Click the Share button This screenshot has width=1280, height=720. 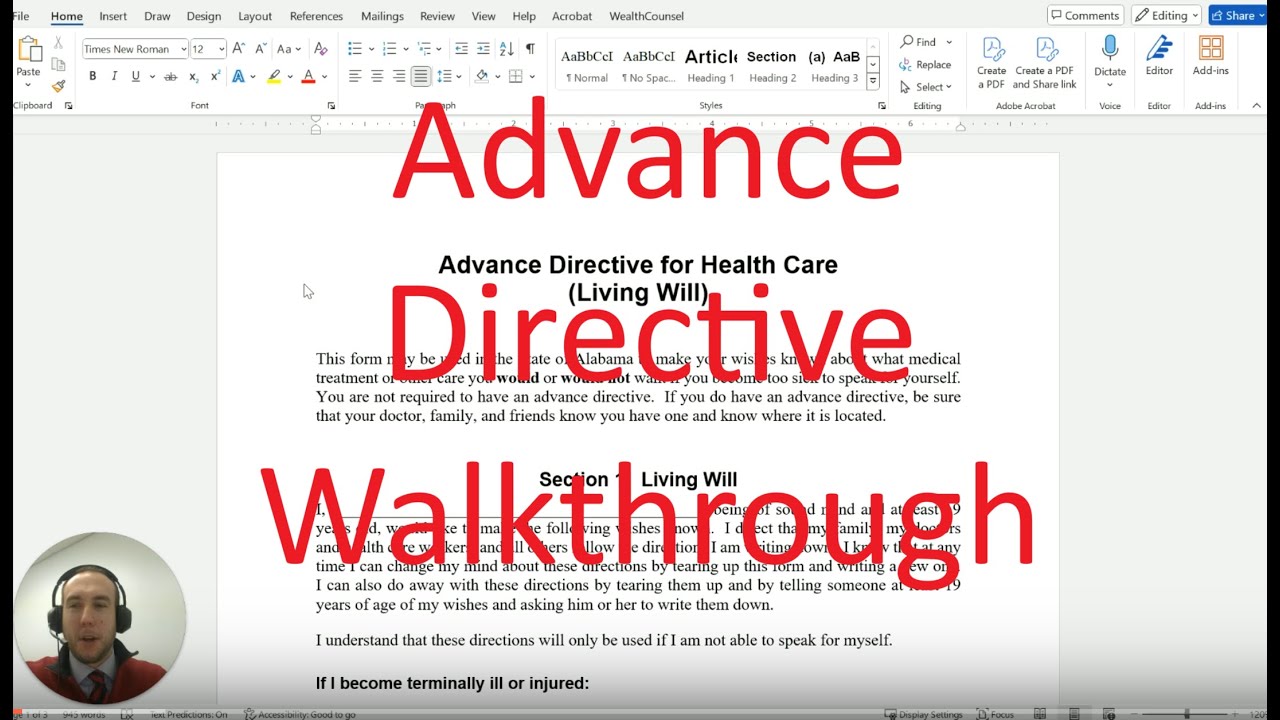1238,15
